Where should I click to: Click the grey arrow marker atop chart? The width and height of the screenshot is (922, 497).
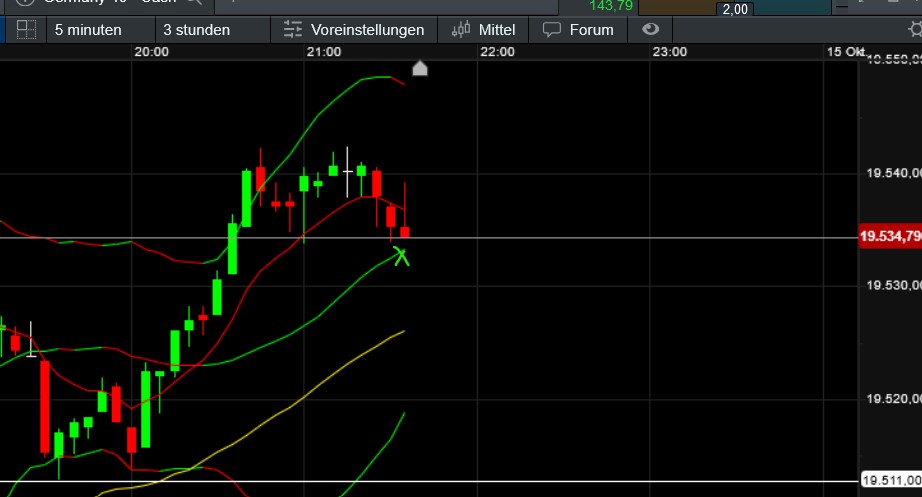[420, 68]
